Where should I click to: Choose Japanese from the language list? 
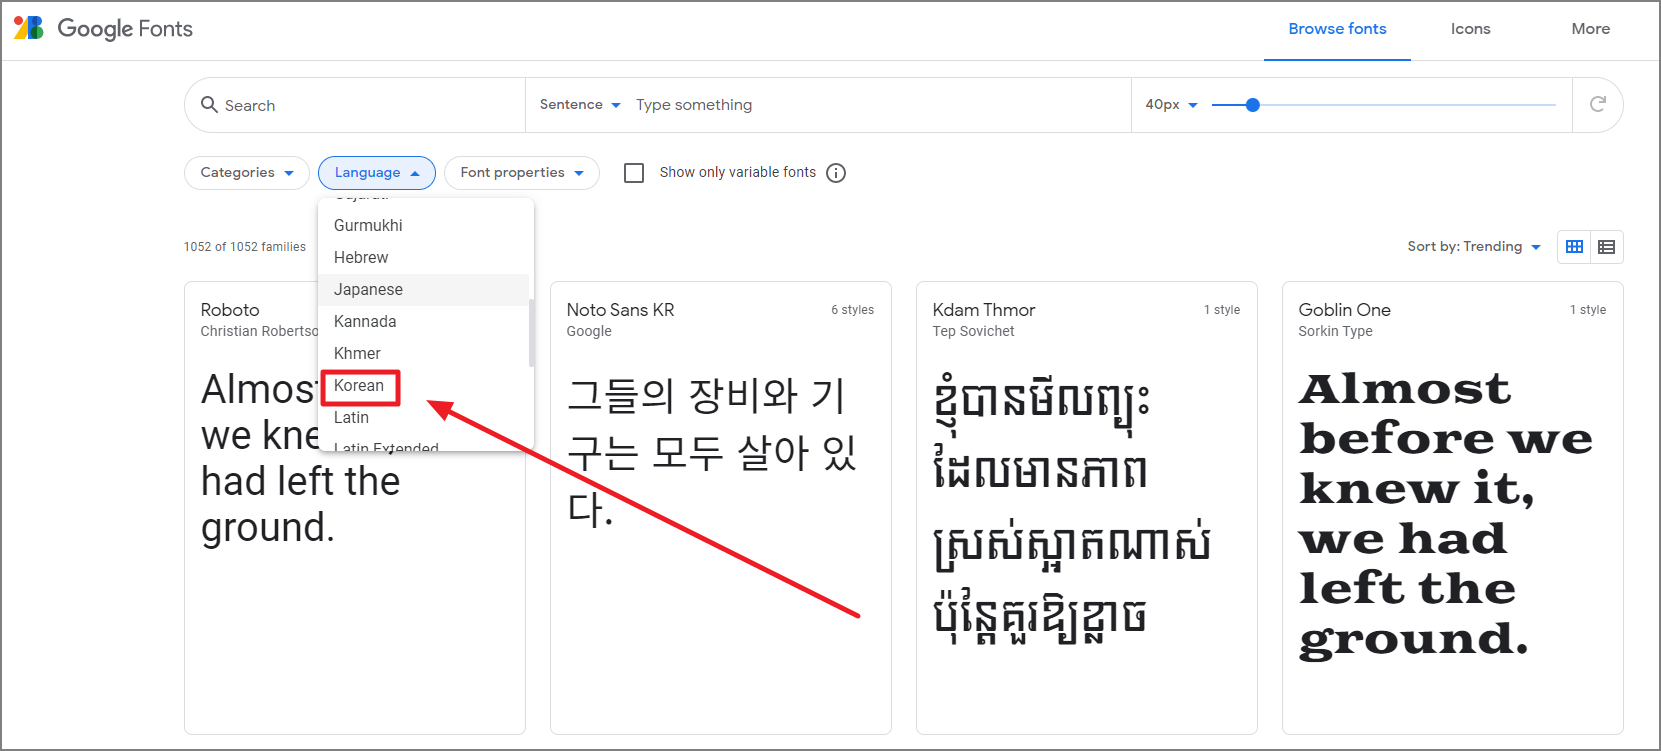coord(425,290)
